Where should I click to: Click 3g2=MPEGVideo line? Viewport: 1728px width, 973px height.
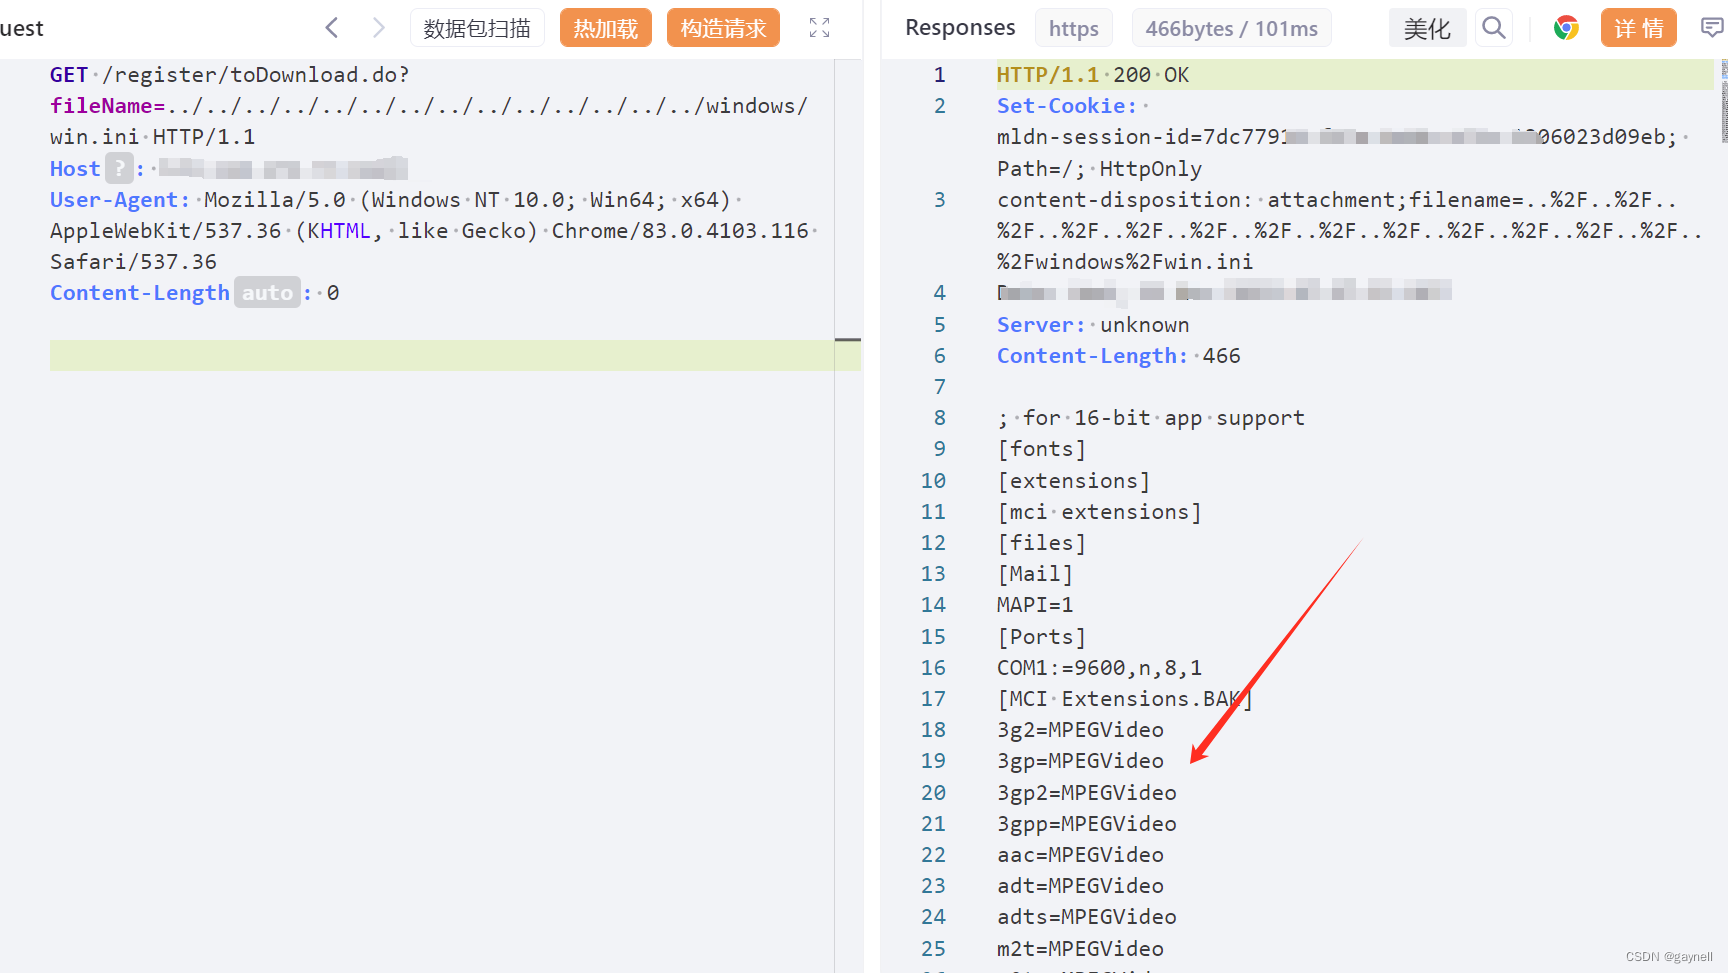[x=1080, y=730]
